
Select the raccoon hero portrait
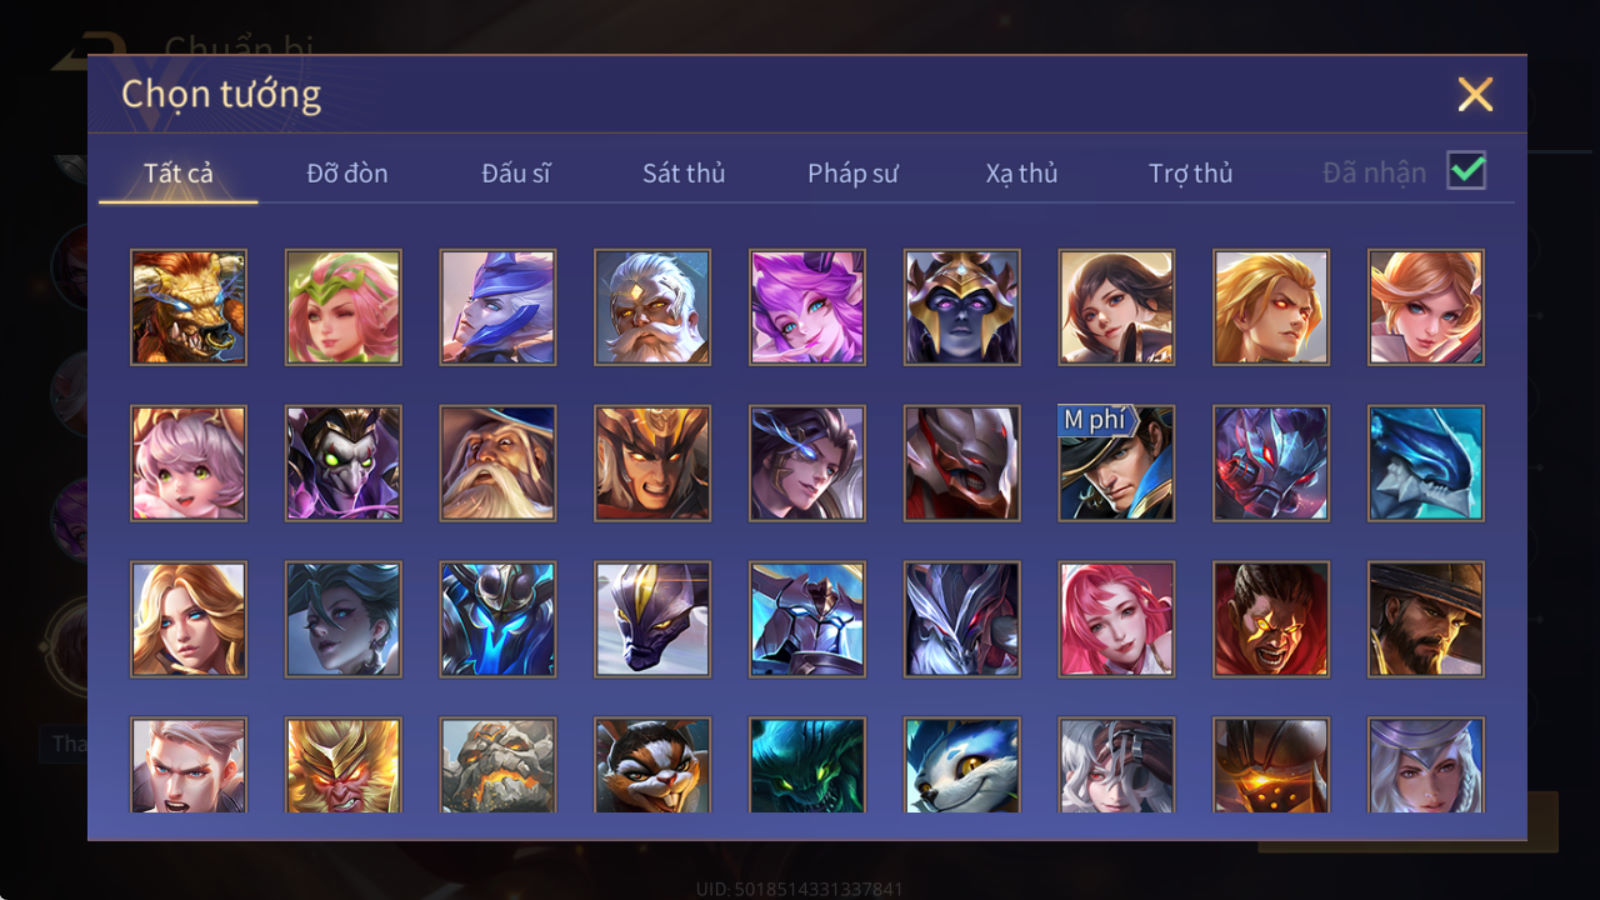point(652,765)
